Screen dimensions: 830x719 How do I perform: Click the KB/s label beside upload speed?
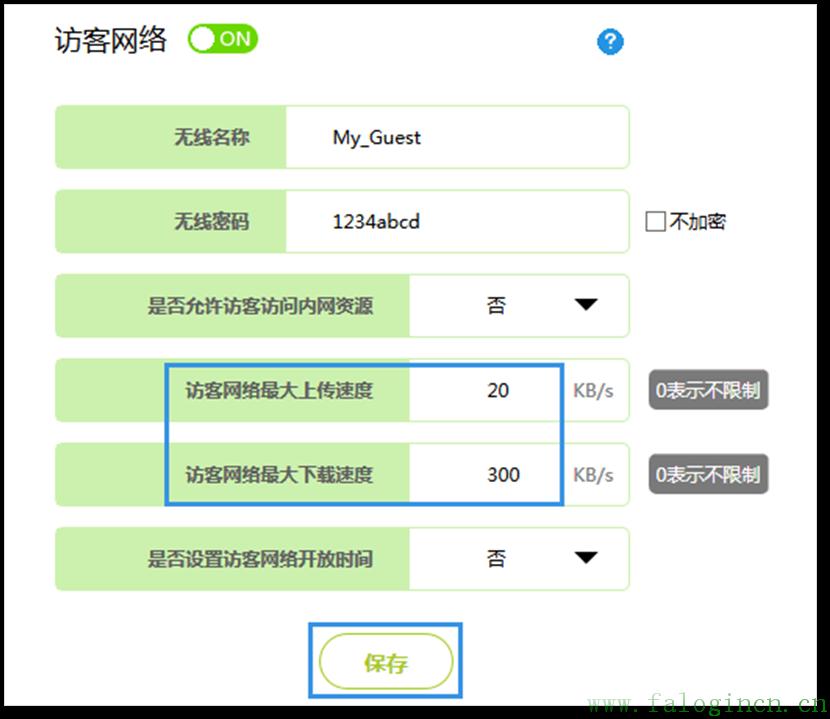pos(594,391)
